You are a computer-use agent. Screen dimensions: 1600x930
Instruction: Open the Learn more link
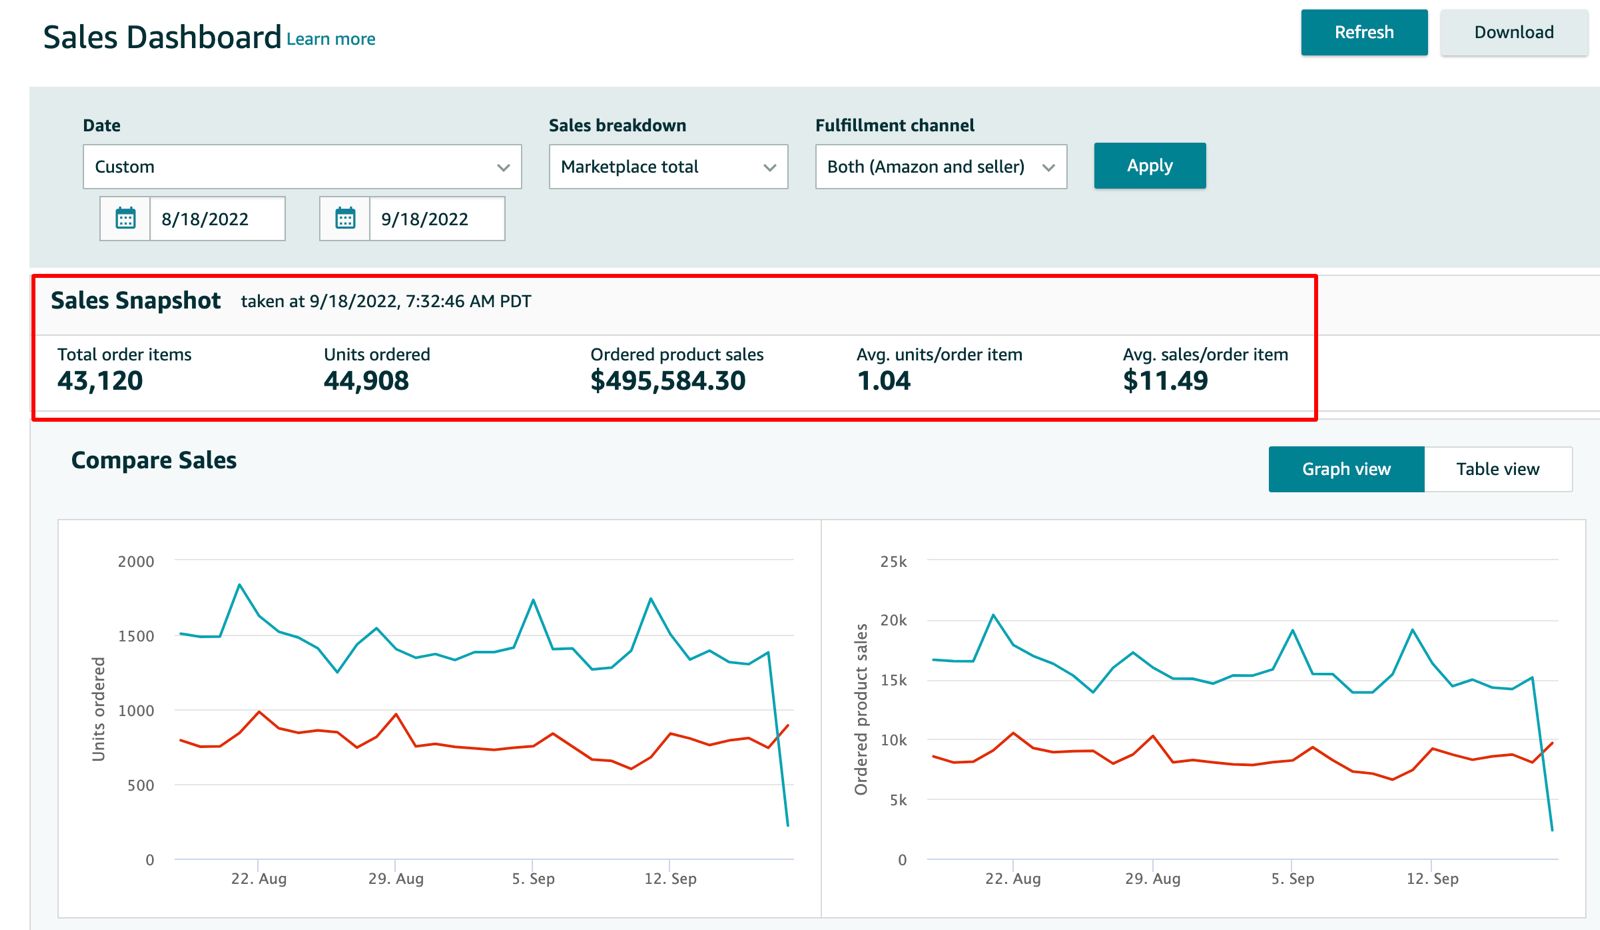(331, 39)
